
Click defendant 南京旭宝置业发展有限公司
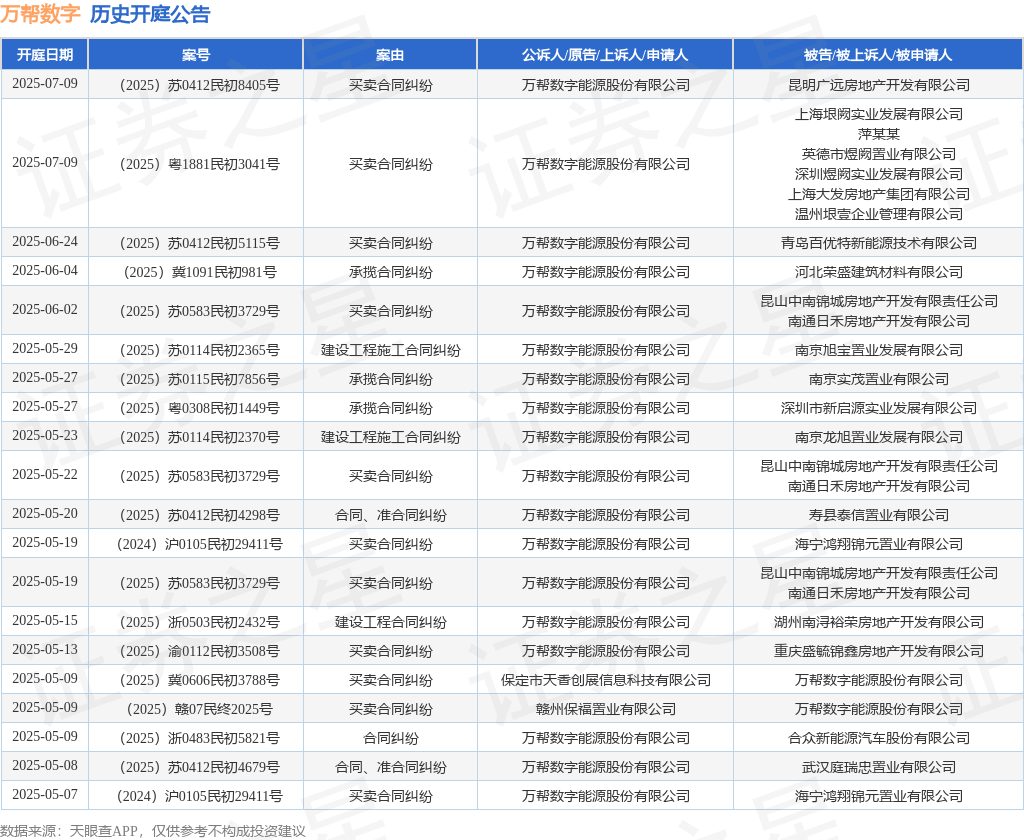coord(878,350)
